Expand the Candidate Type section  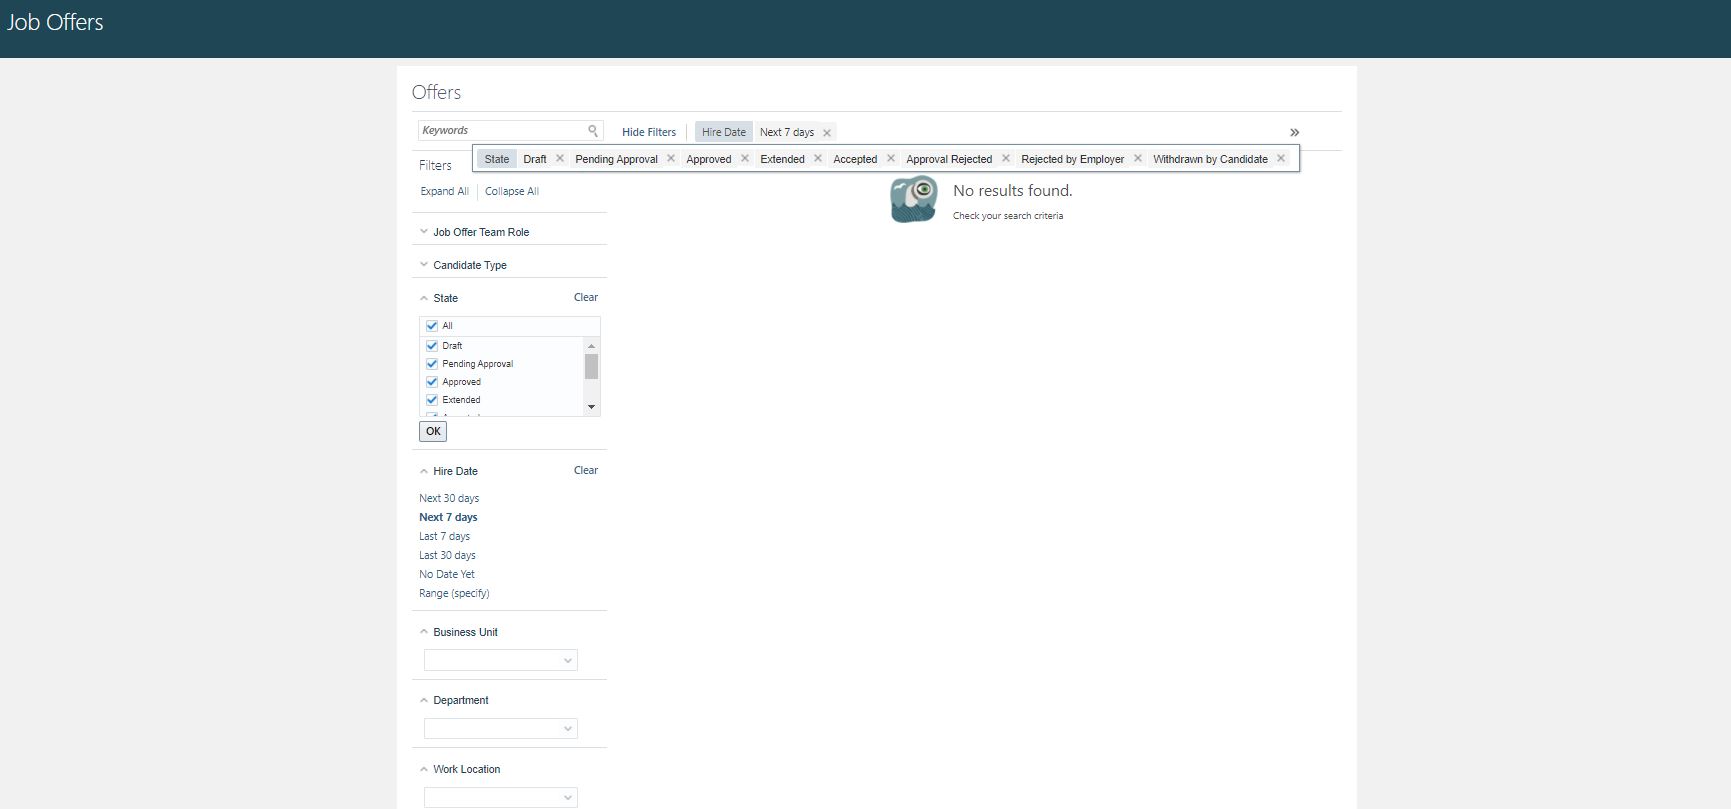424,264
